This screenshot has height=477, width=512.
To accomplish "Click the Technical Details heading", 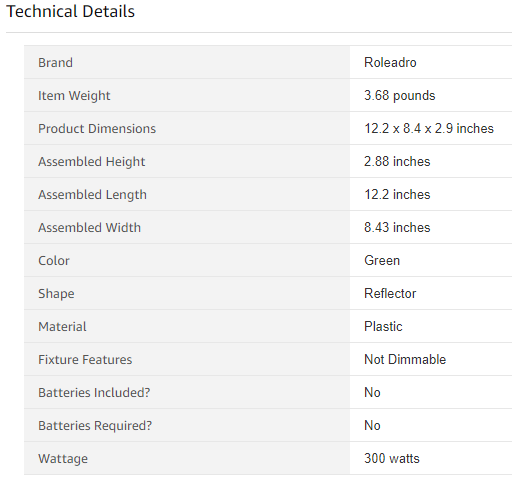I will (x=70, y=11).
